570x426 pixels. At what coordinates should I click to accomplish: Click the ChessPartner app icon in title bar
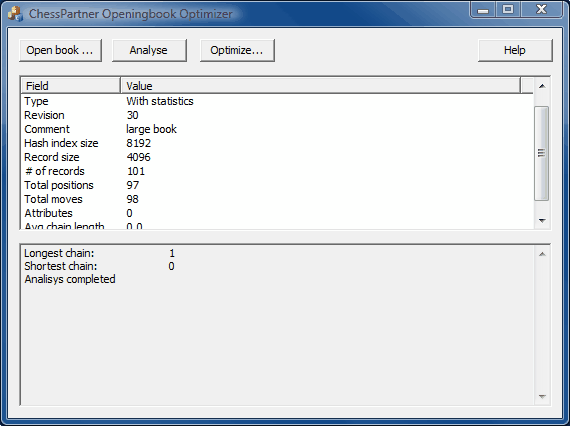15,14
